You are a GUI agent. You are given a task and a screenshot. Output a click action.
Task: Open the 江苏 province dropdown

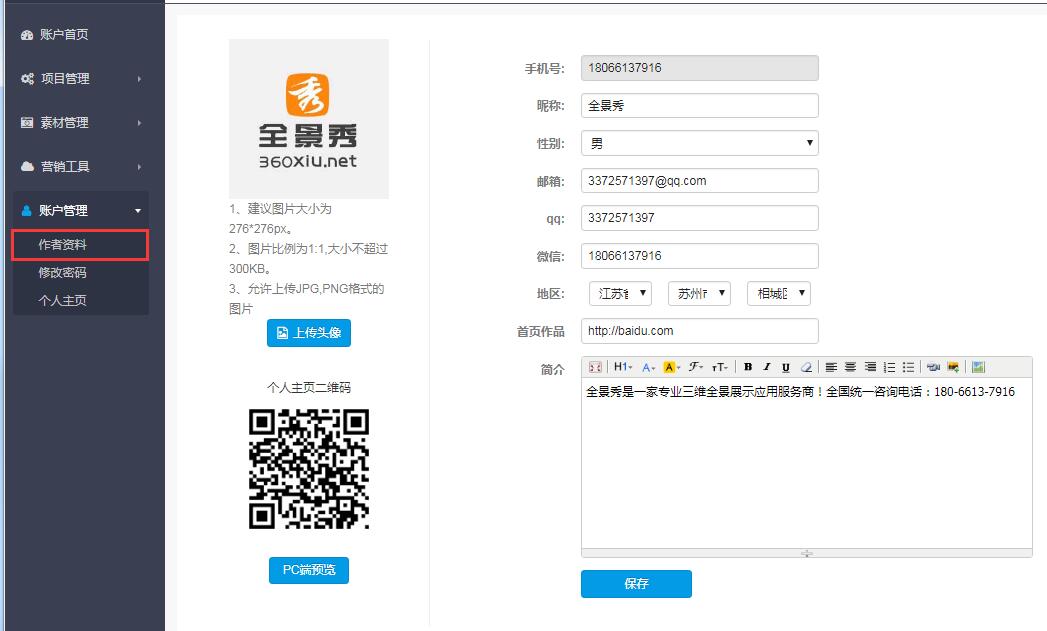(x=620, y=294)
